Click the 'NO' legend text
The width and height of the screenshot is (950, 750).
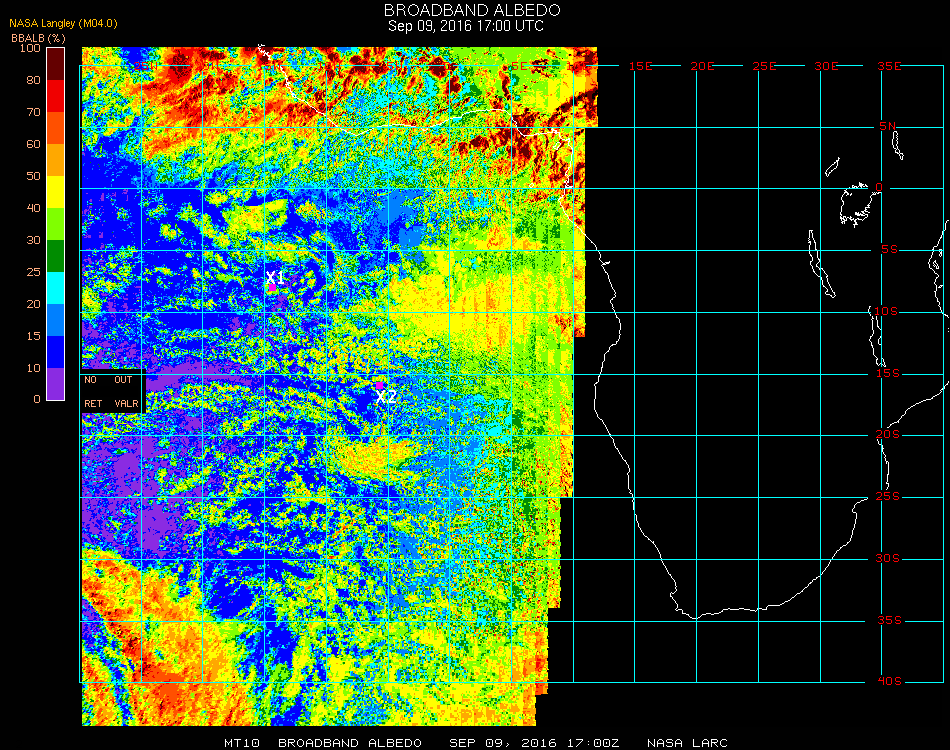pos(90,380)
